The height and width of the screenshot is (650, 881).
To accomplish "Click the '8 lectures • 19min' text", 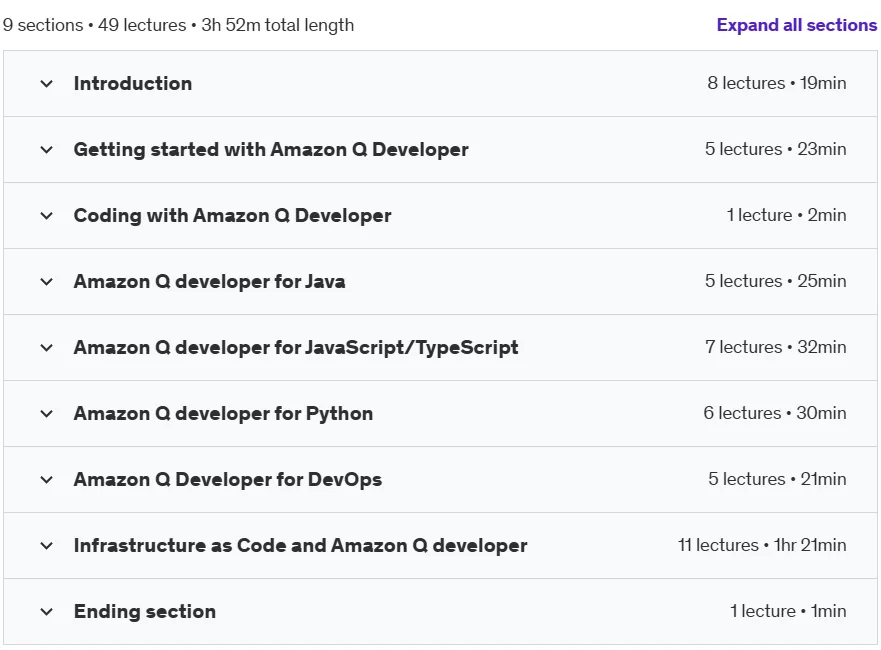I will click(x=776, y=83).
